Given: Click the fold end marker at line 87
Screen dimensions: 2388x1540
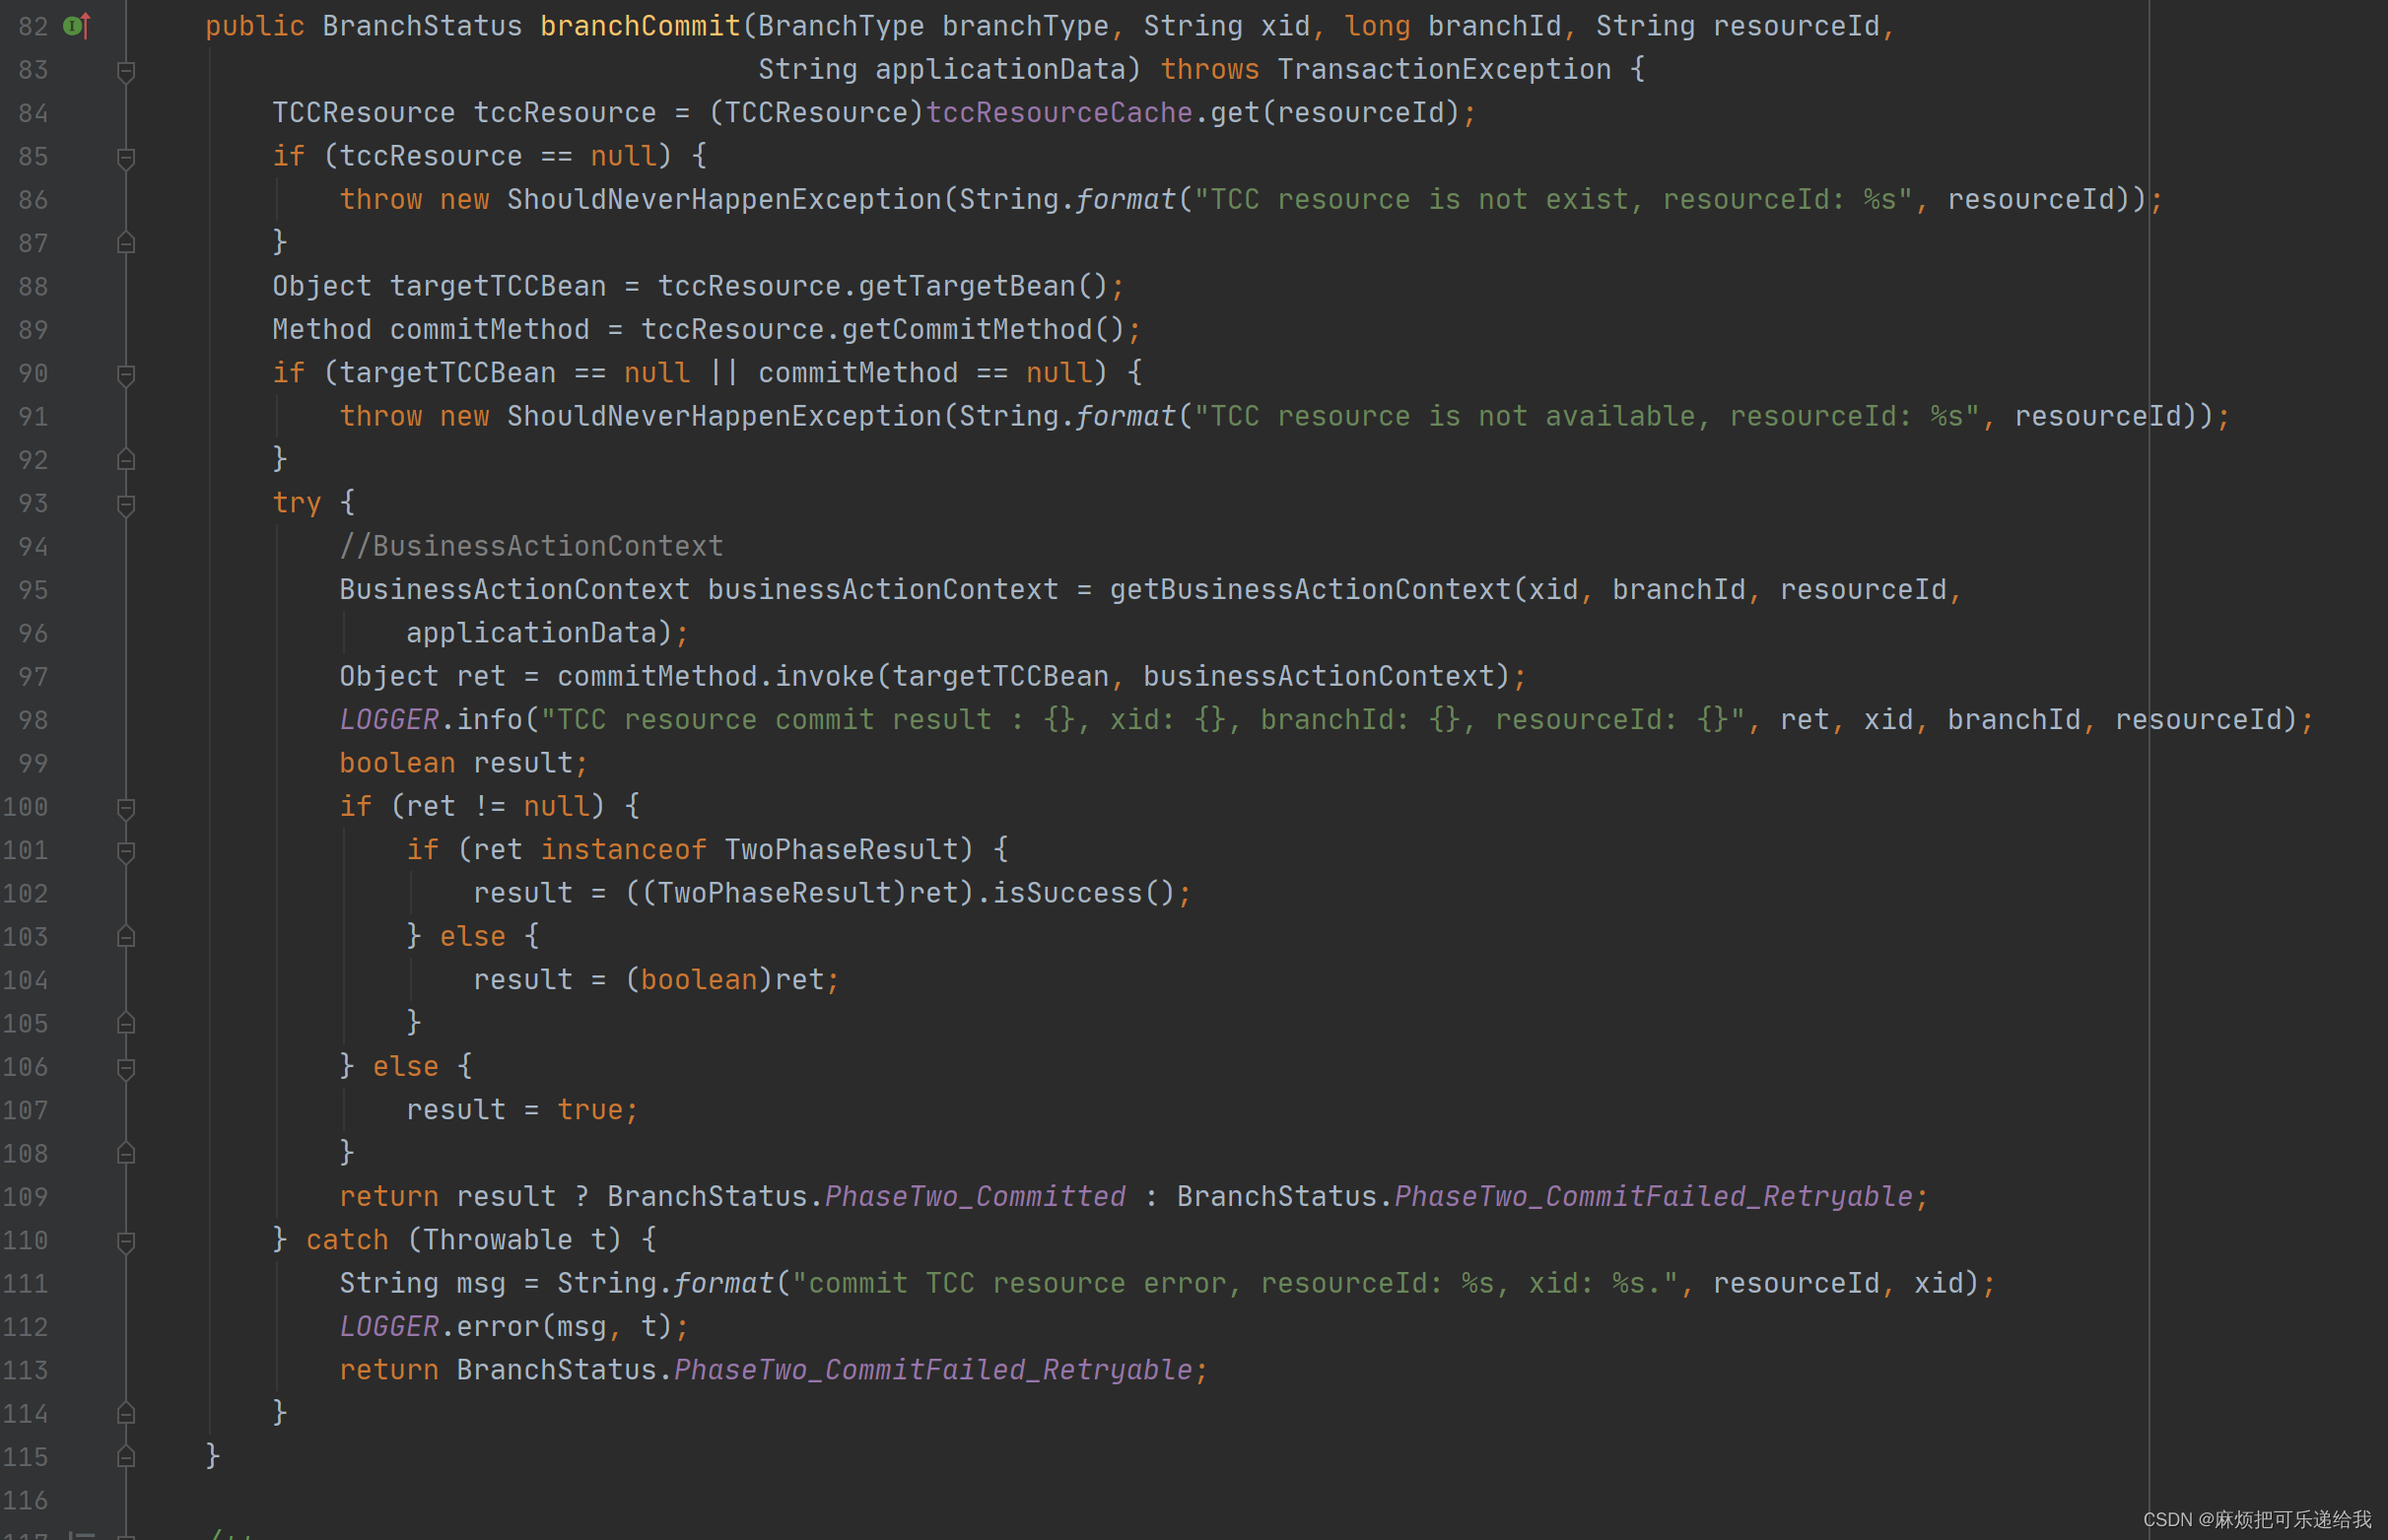Looking at the screenshot, I should pyautogui.click(x=126, y=243).
